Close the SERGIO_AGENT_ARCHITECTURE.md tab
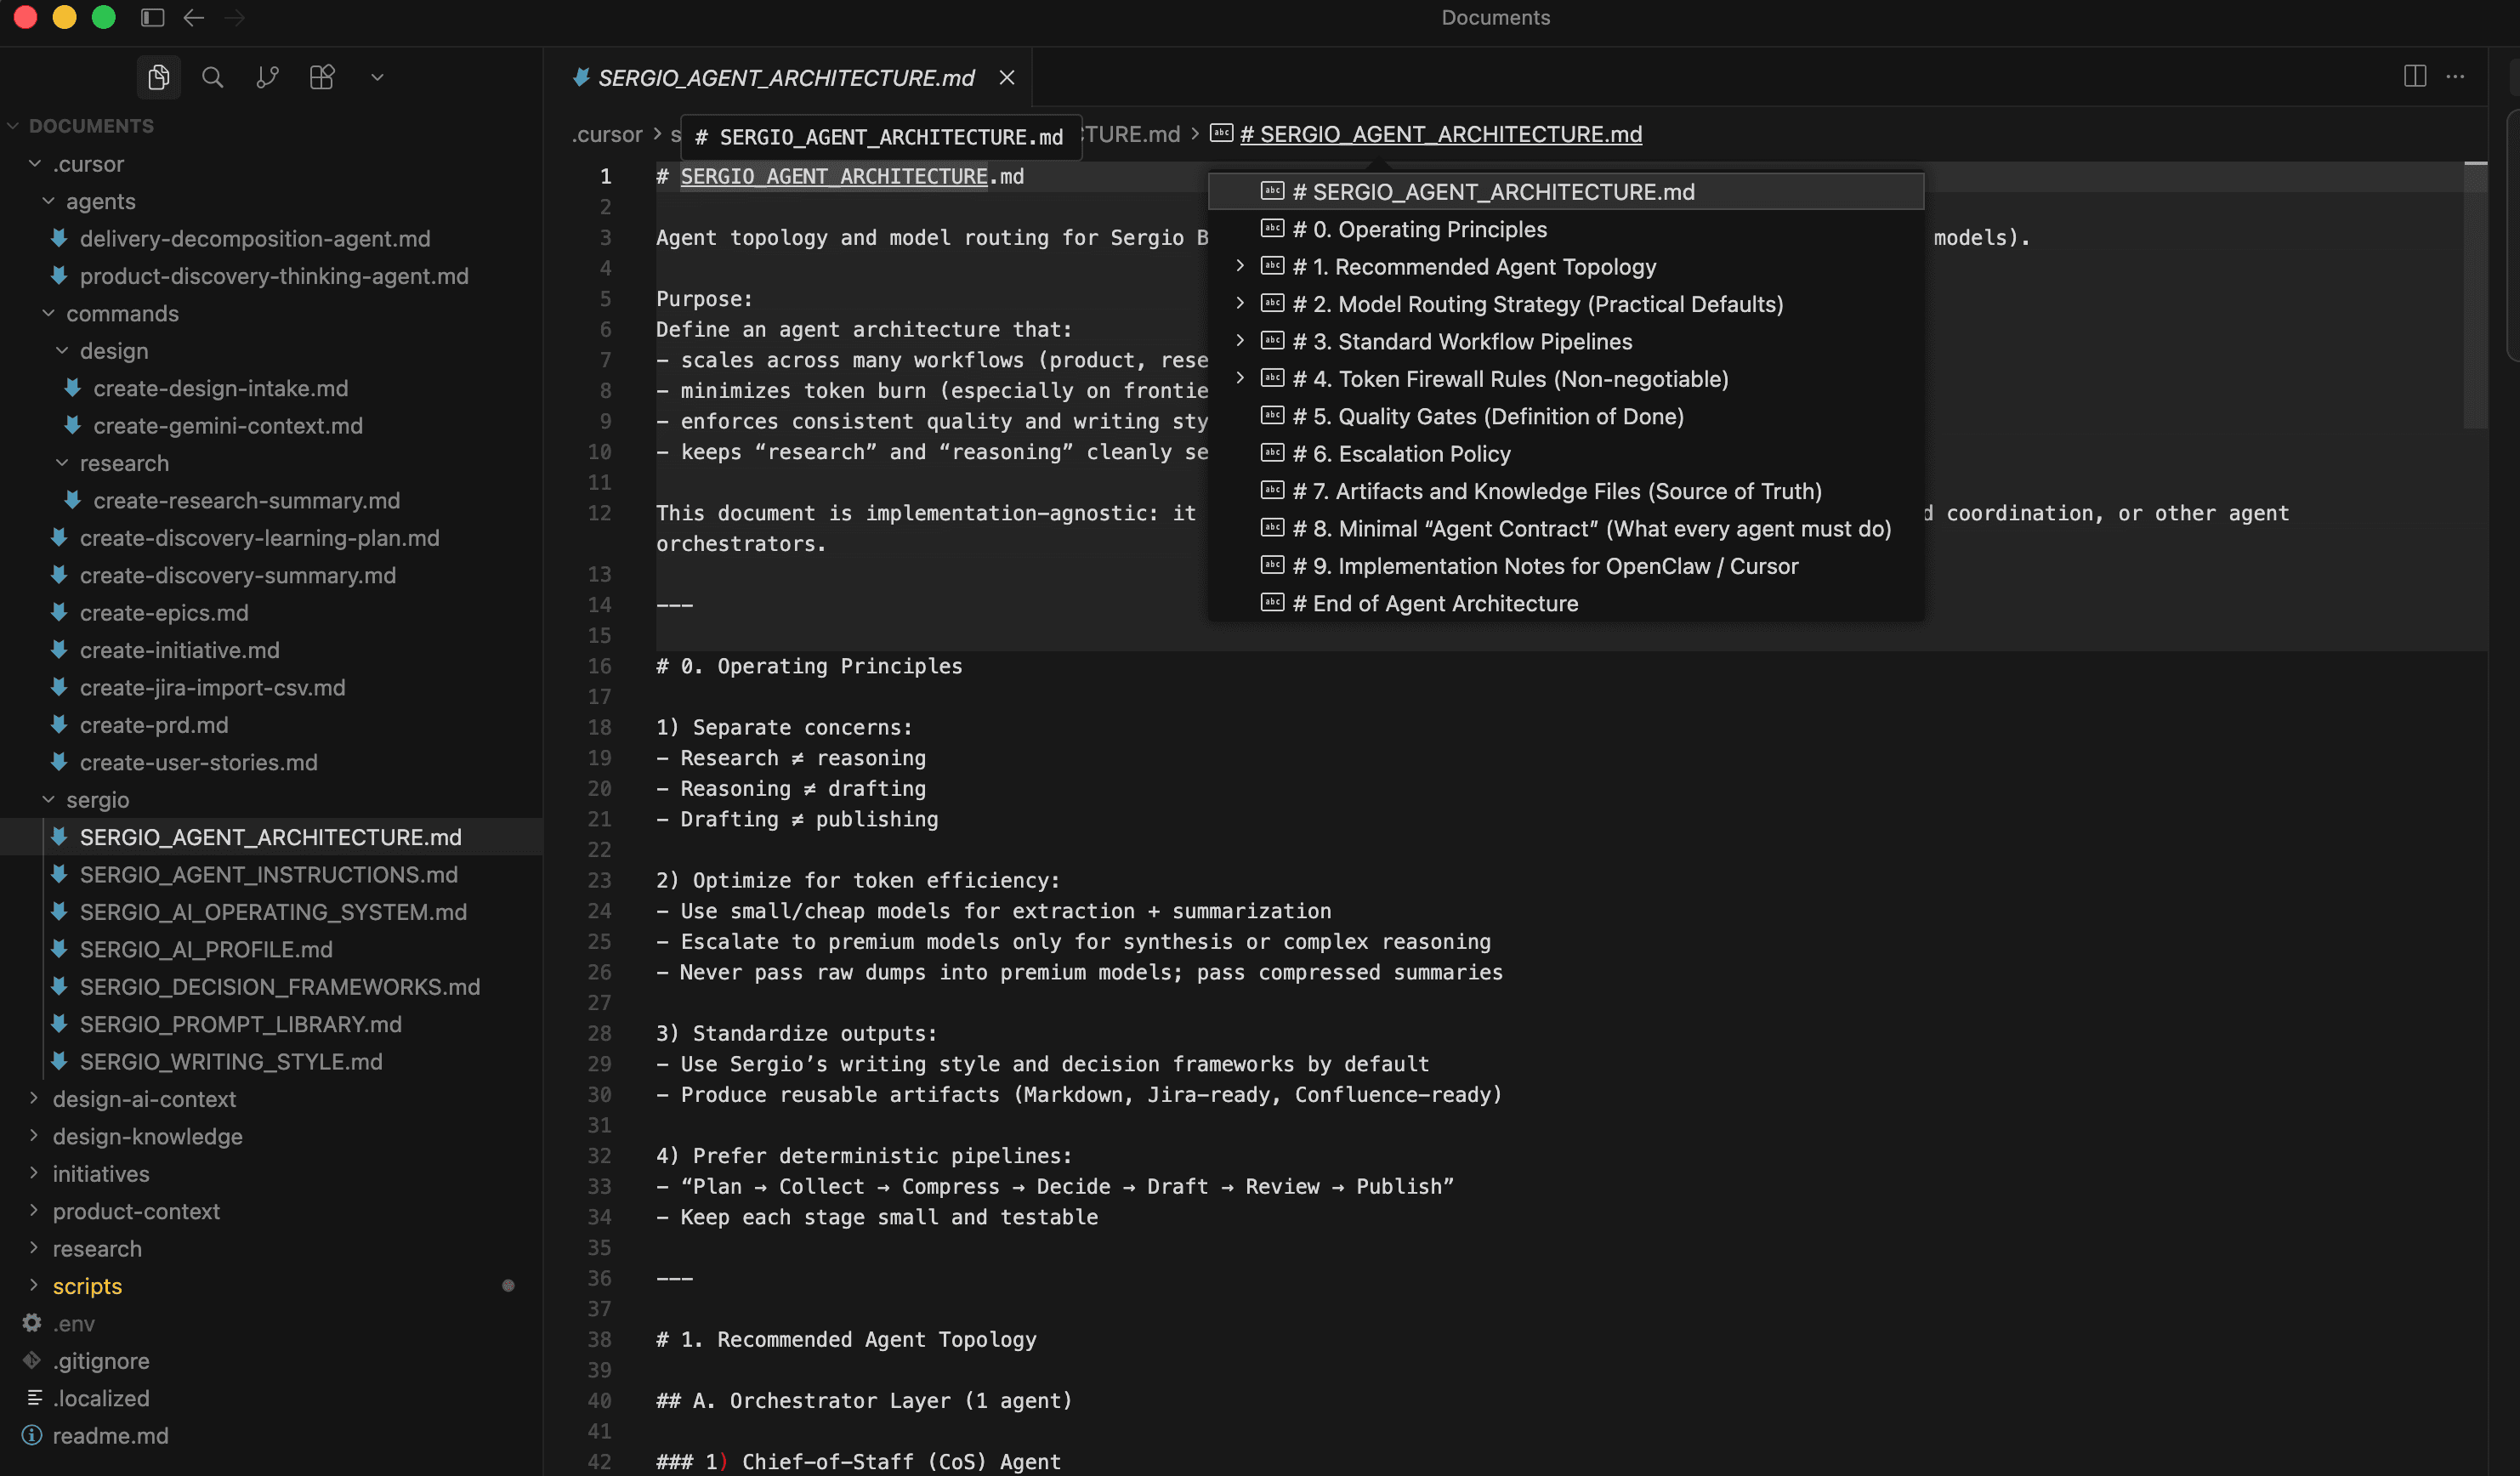The height and width of the screenshot is (1476, 2520). coord(1007,77)
